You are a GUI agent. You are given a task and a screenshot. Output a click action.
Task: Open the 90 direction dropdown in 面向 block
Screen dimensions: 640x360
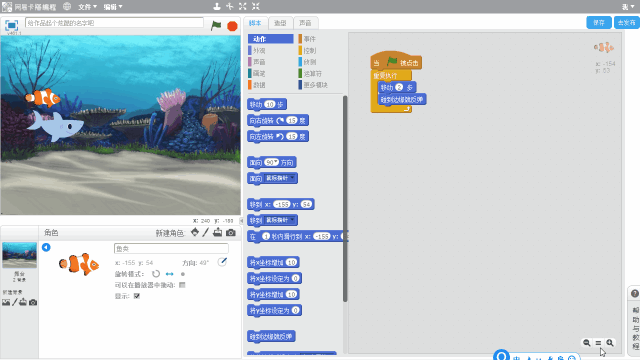pyautogui.click(x=271, y=162)
